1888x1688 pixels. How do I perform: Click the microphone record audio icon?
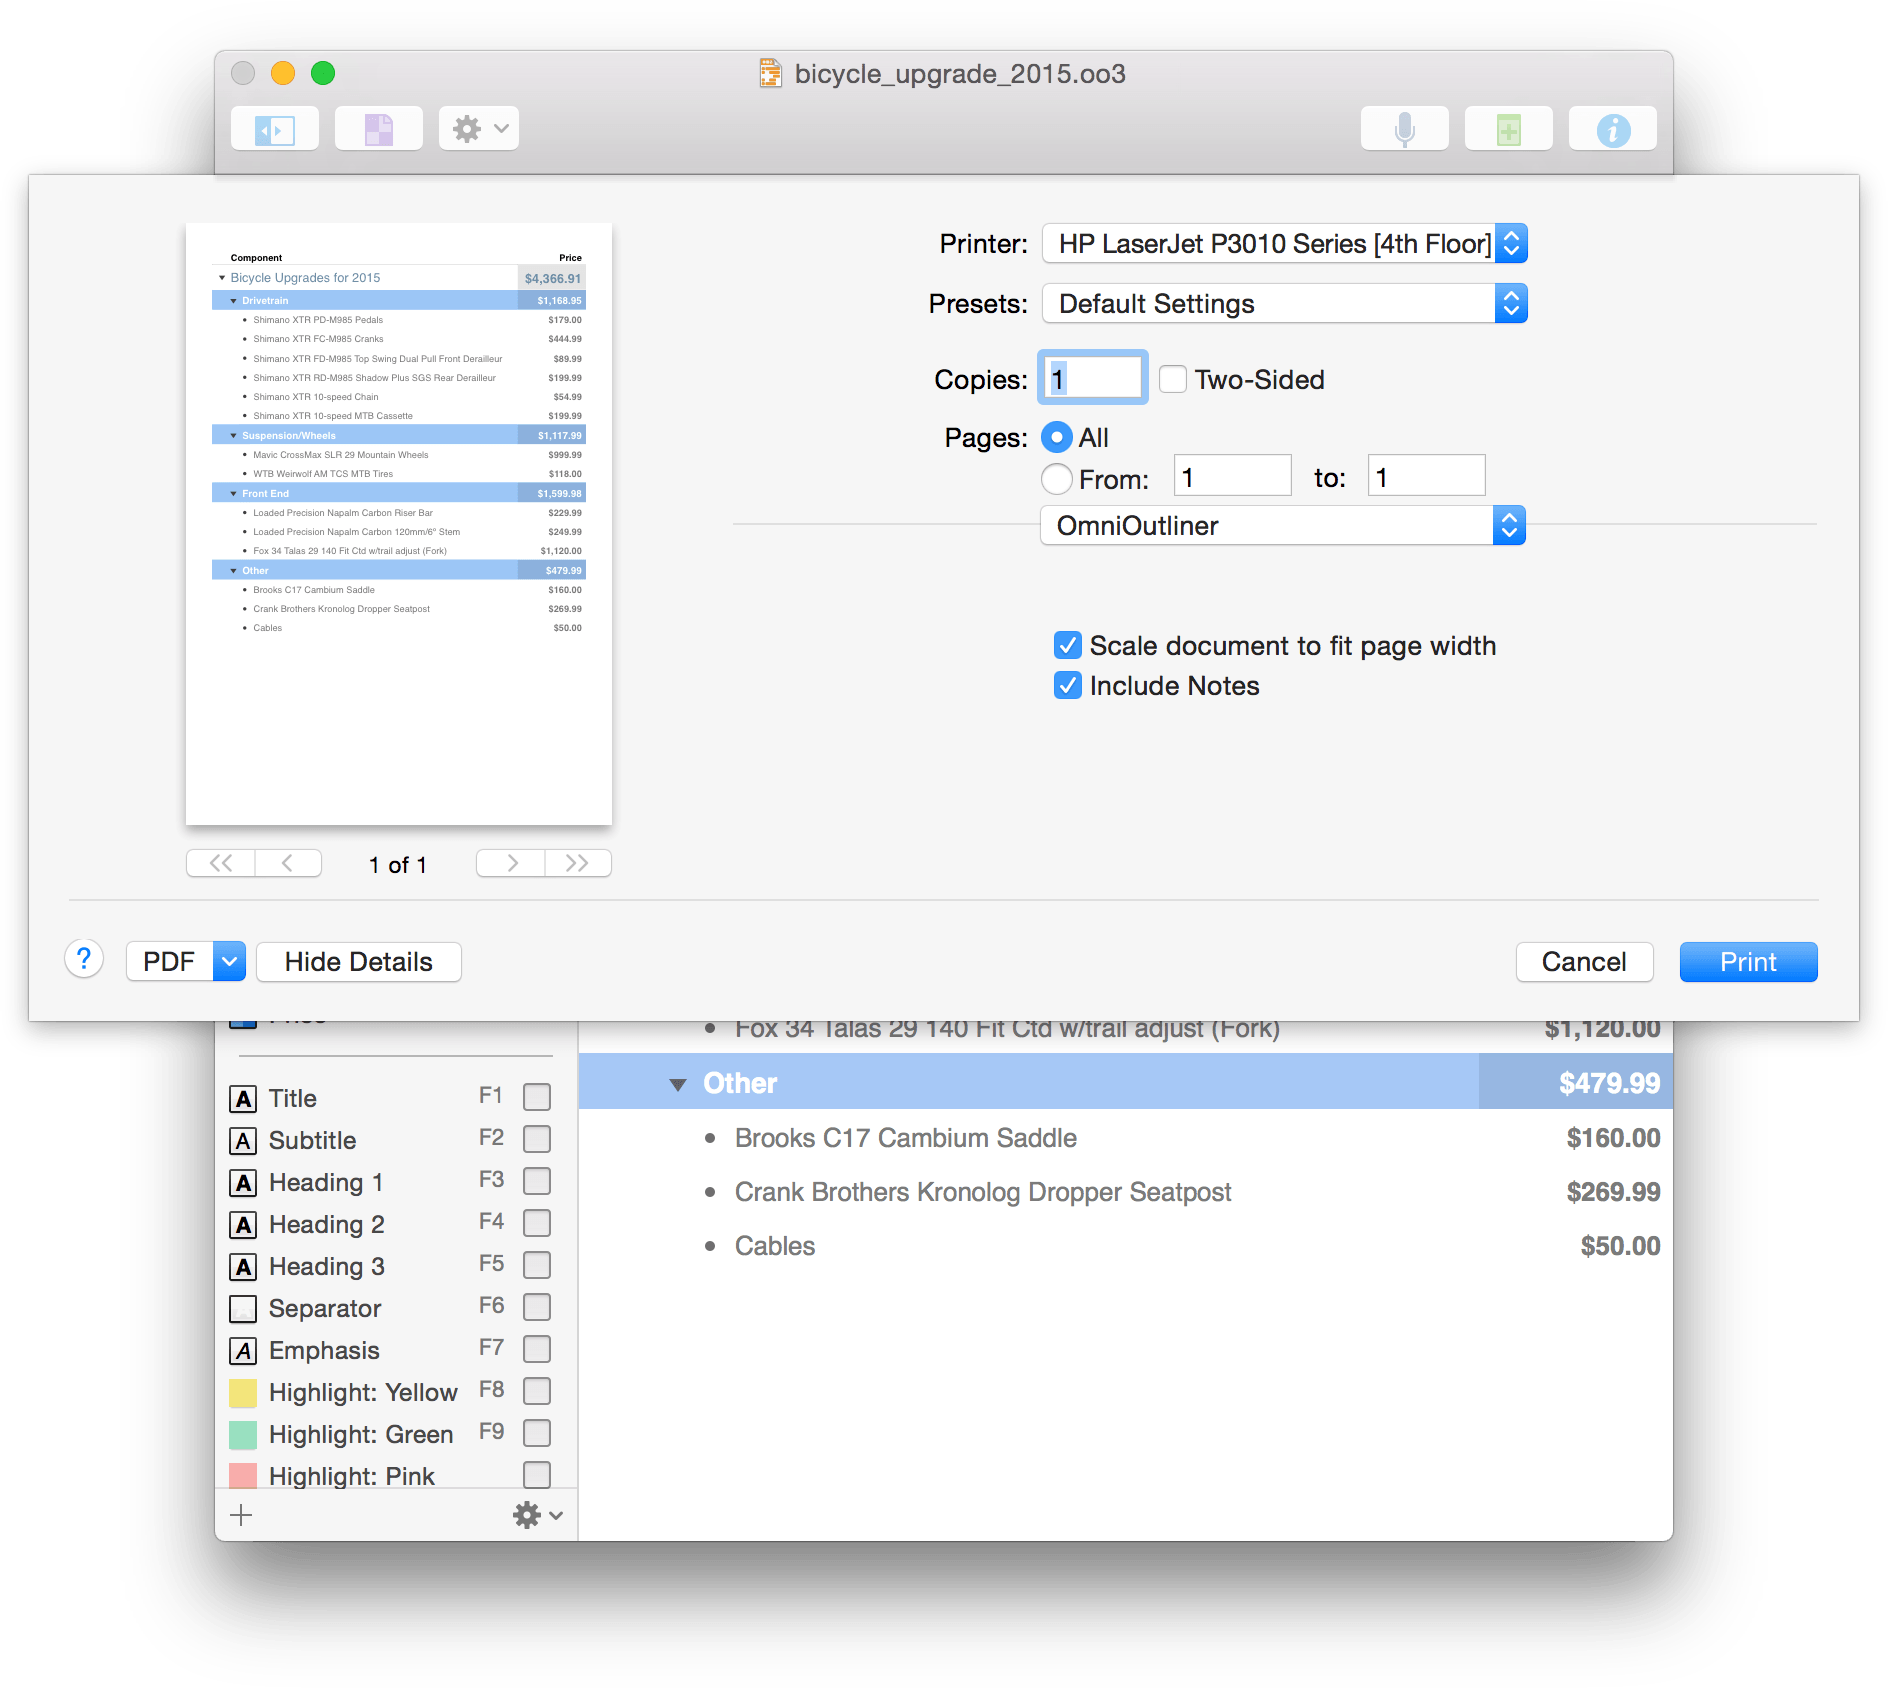tap(1405, 129)
